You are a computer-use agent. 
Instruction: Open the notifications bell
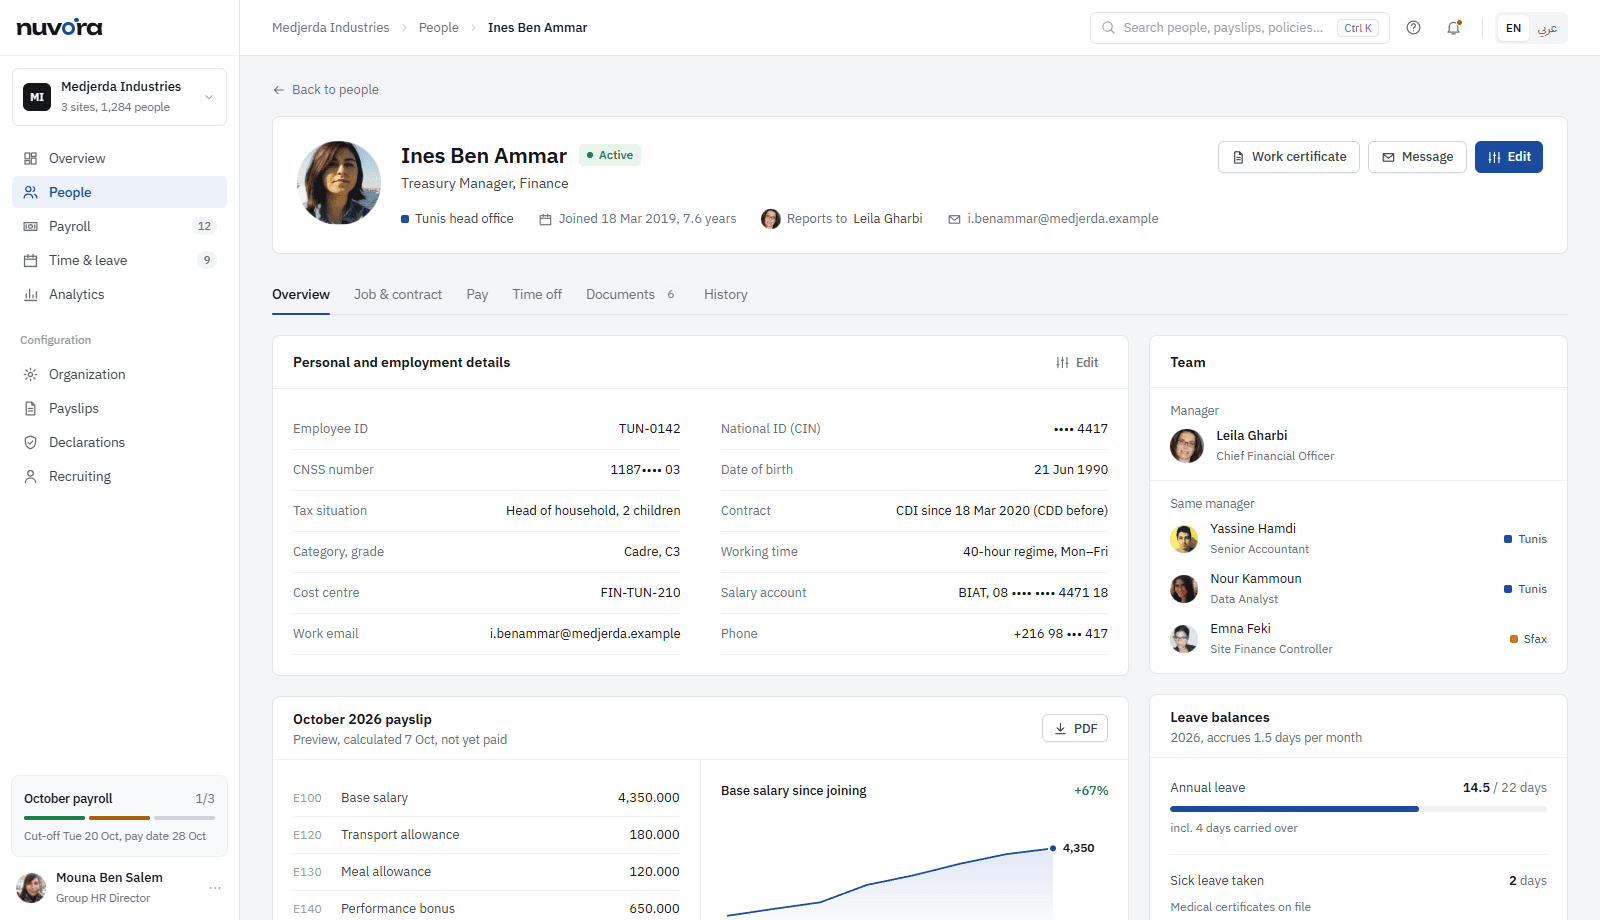1454,28
